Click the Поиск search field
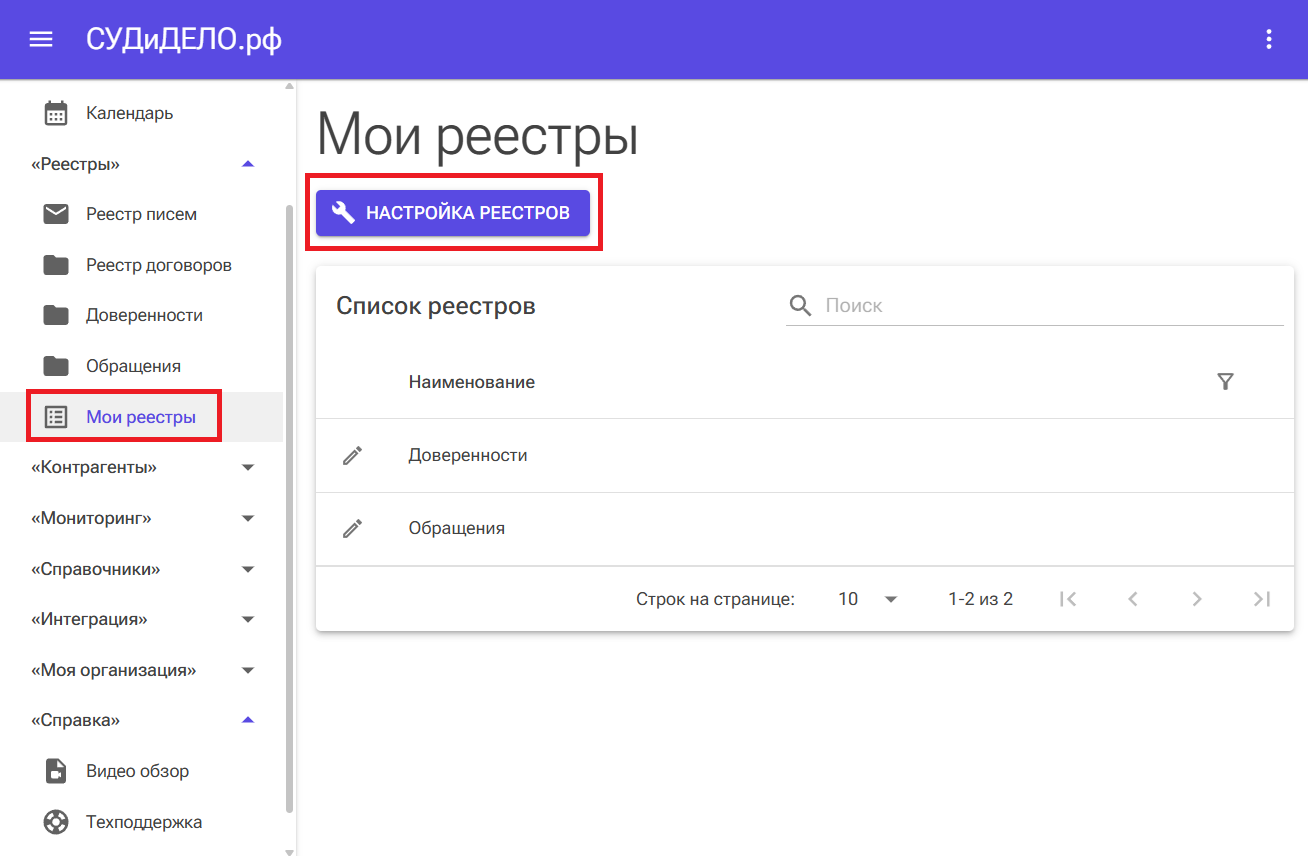This screenshot has height=856, width=1308. [x=1050, y=305]
